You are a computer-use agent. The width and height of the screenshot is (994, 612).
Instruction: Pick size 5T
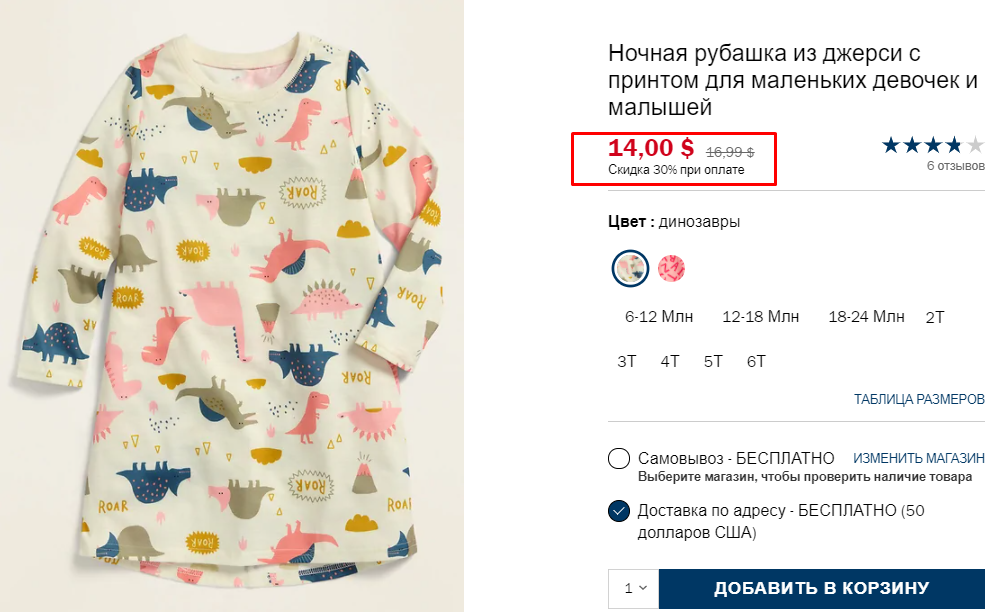(x=713, y=361)
